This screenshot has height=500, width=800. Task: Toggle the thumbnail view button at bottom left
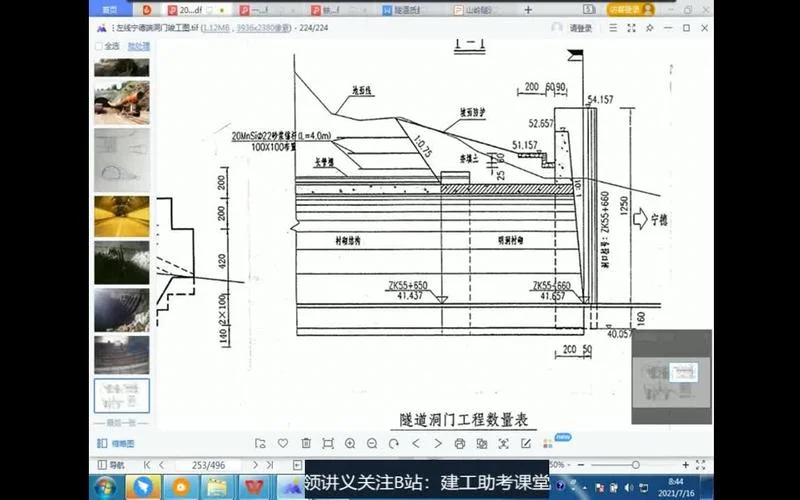pyautogui.click(x=116, y=443)
